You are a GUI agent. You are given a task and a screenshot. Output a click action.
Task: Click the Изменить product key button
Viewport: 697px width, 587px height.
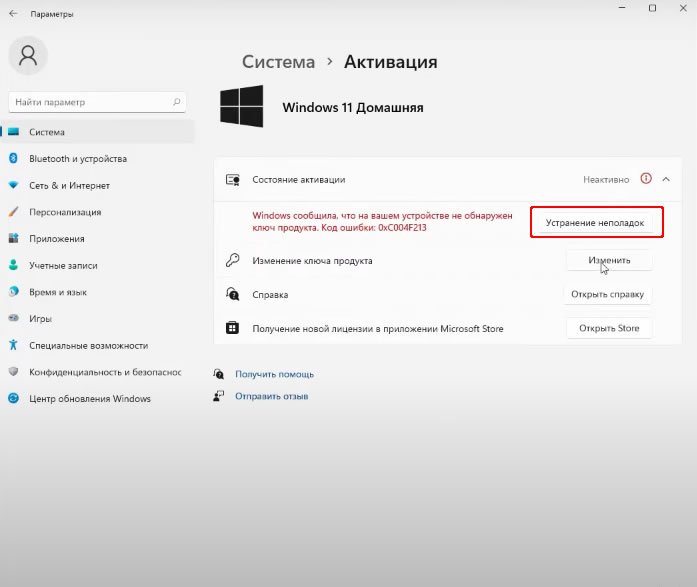(x=609, y=260)
